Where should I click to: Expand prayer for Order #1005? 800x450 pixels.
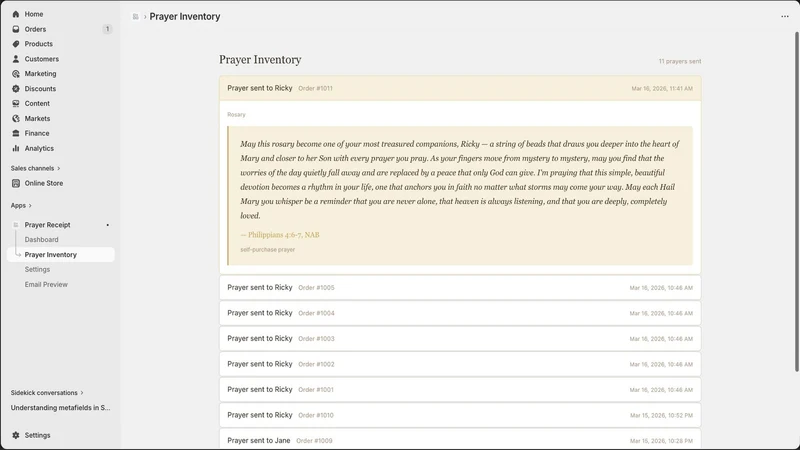[460, 287]
